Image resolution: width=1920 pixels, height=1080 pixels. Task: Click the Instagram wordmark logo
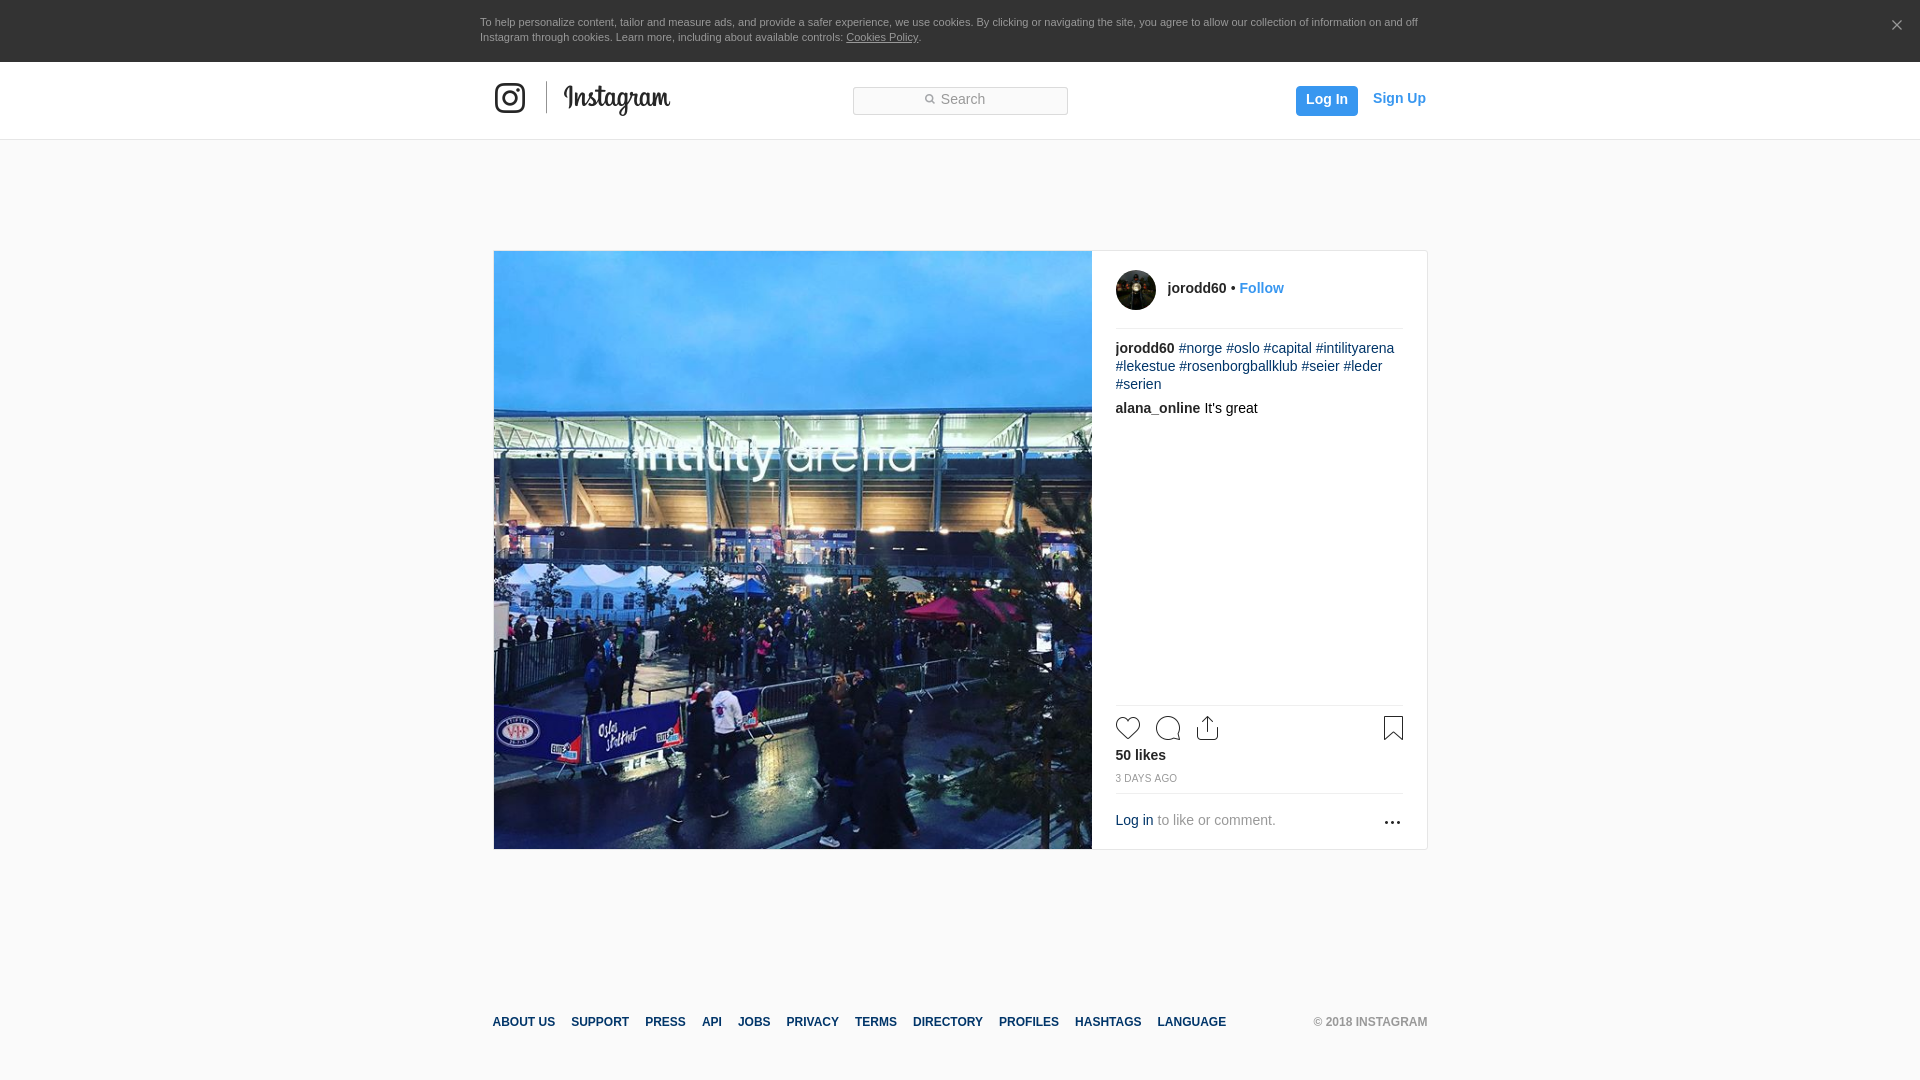click(x=616, y=99)
